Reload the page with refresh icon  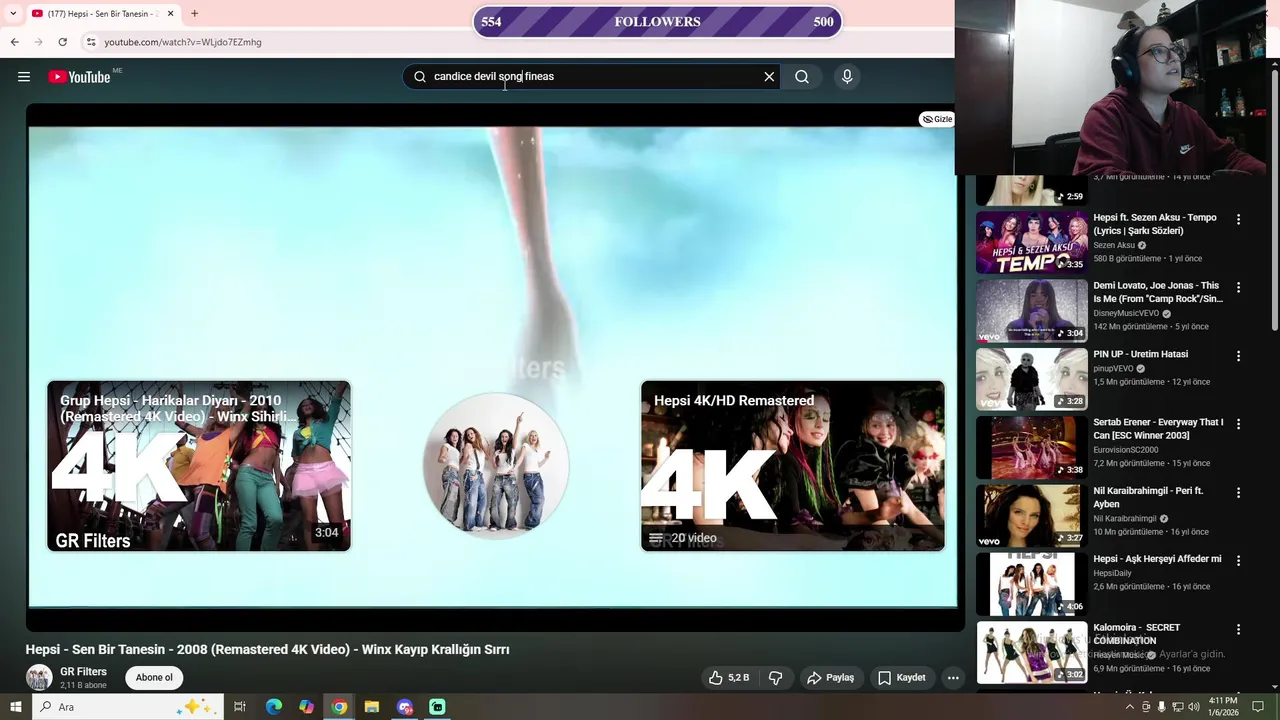62,42
